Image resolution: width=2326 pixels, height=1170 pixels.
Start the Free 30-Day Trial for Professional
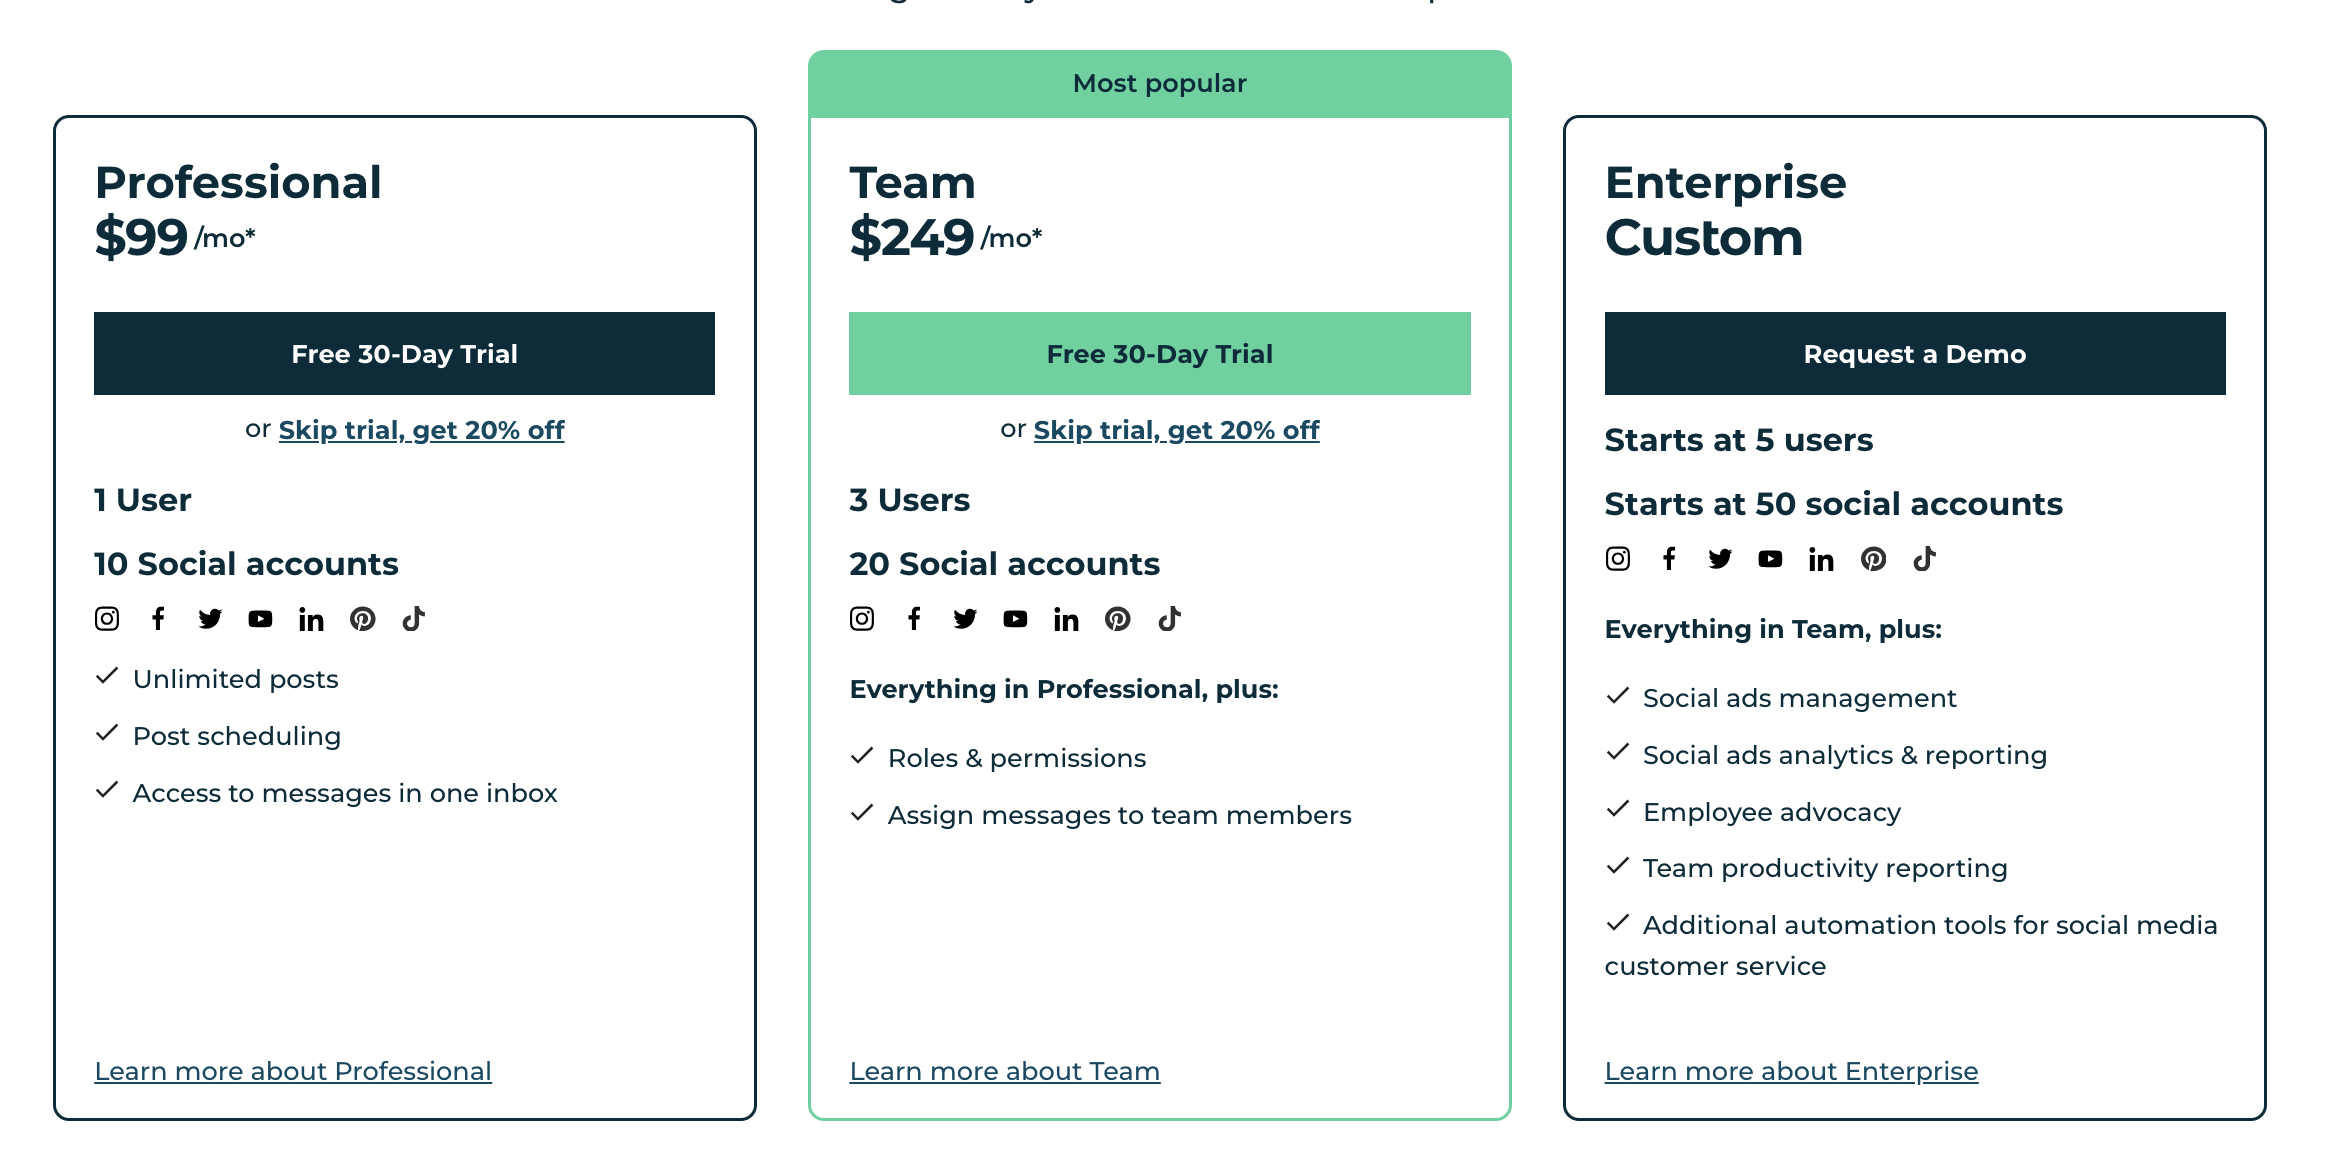click(404, 353)
